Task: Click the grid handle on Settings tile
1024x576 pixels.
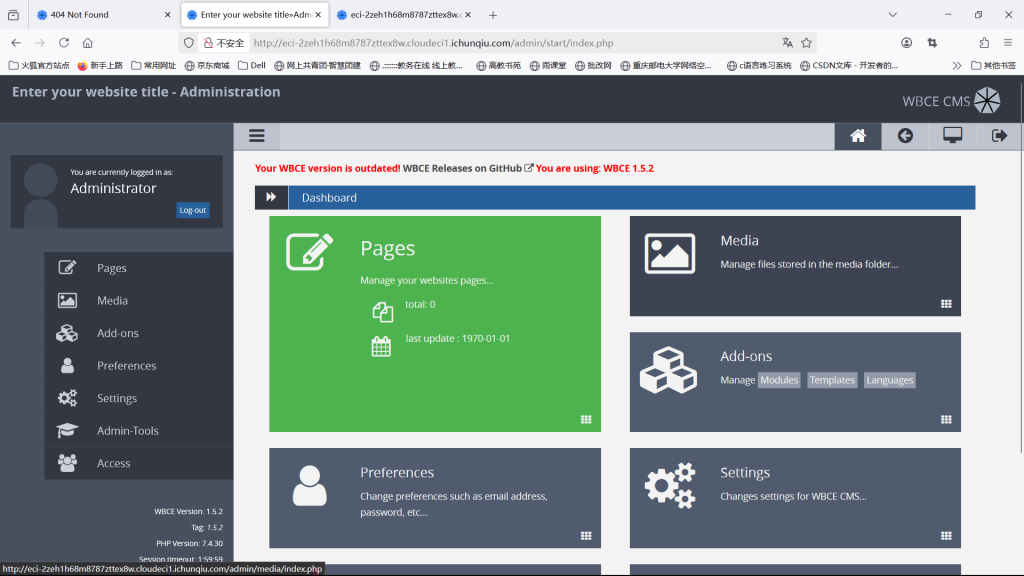Action: [x=946, y=536]
